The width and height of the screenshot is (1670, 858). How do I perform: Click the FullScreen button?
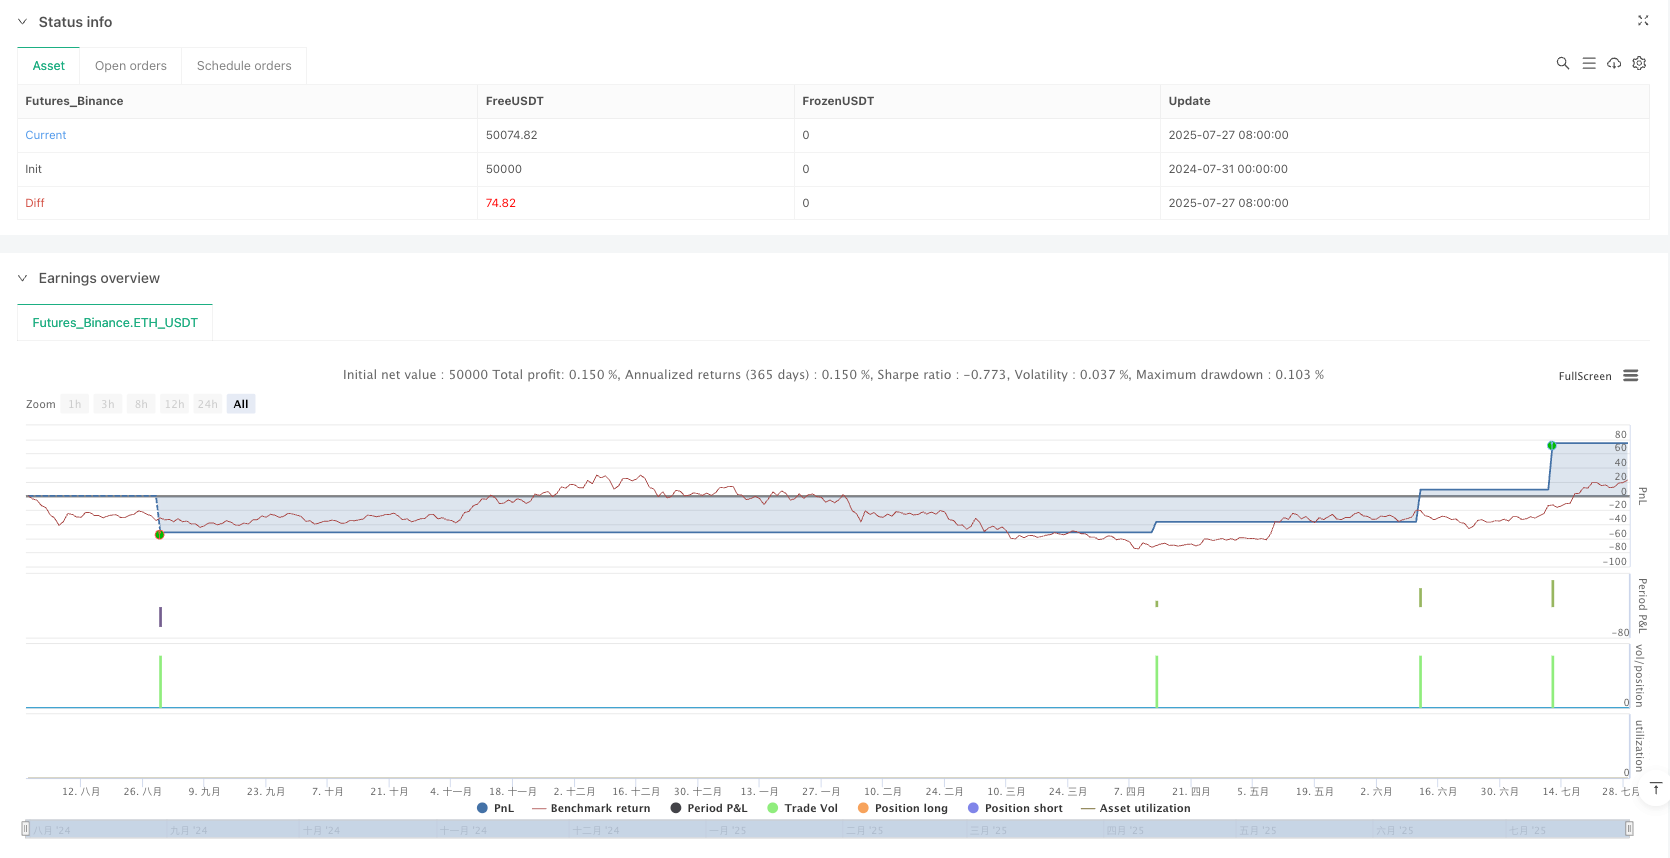[1584, 376]
